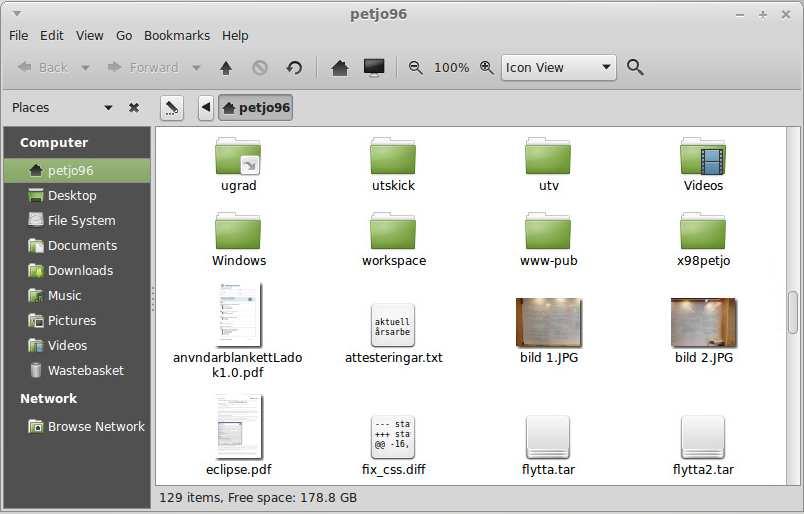This screenshot has height=514, width=804.
Task: Reload the current folder
Action: 294,68
